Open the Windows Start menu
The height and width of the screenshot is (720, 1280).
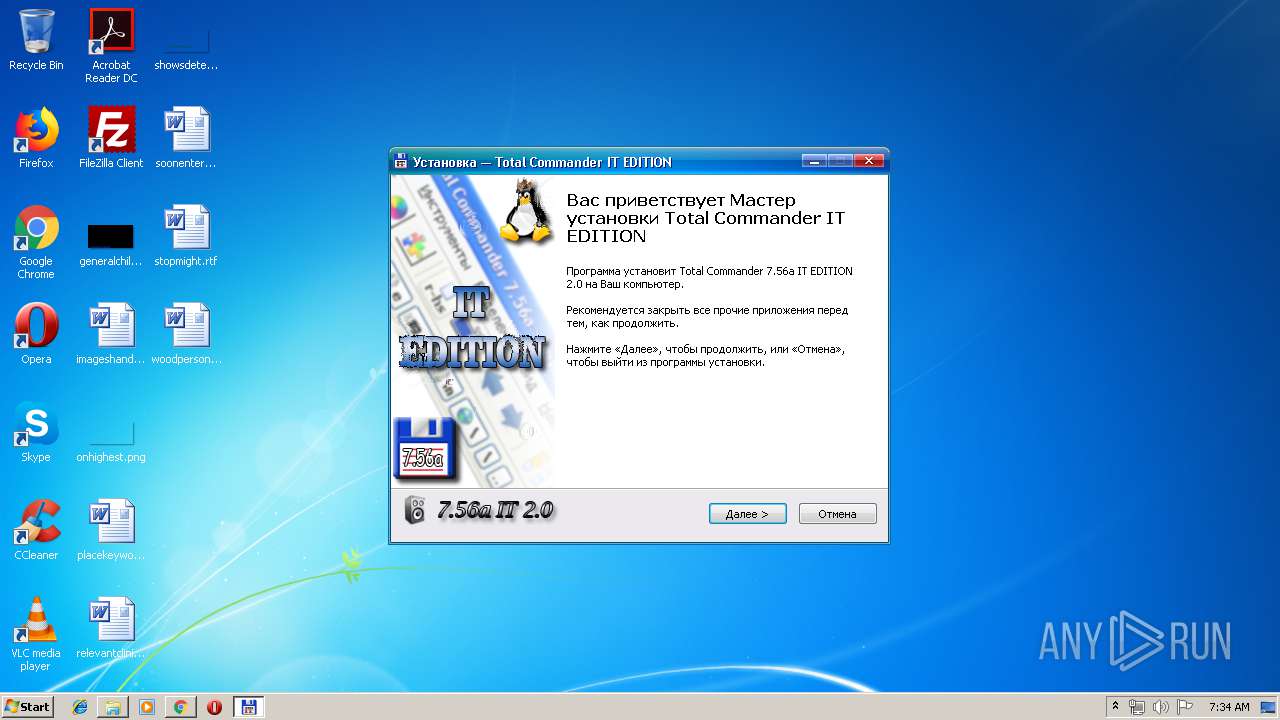coord(27,707)
